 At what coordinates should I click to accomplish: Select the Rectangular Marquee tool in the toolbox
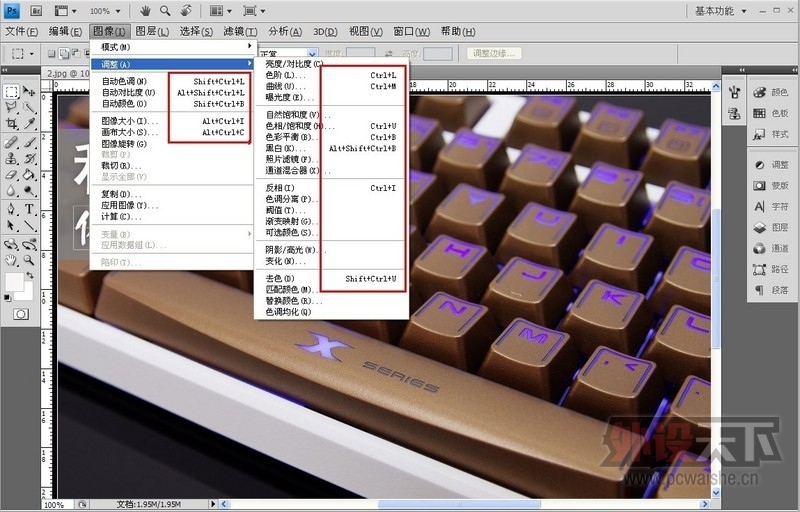point(11,92)
